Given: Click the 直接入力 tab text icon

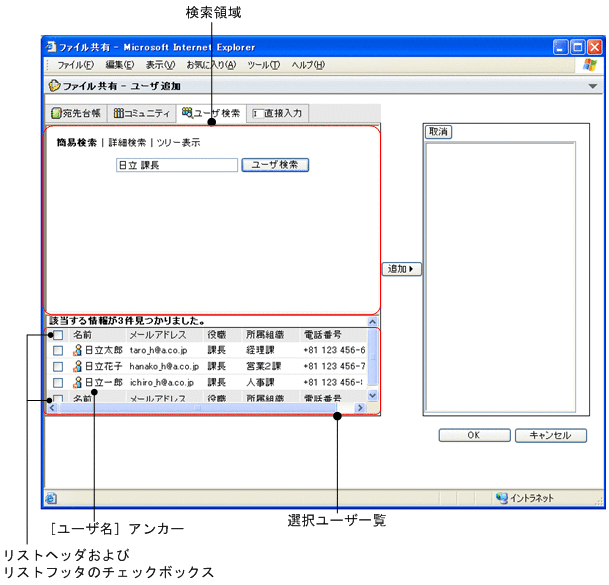Looking at the screenshot, I should point(257,113).
